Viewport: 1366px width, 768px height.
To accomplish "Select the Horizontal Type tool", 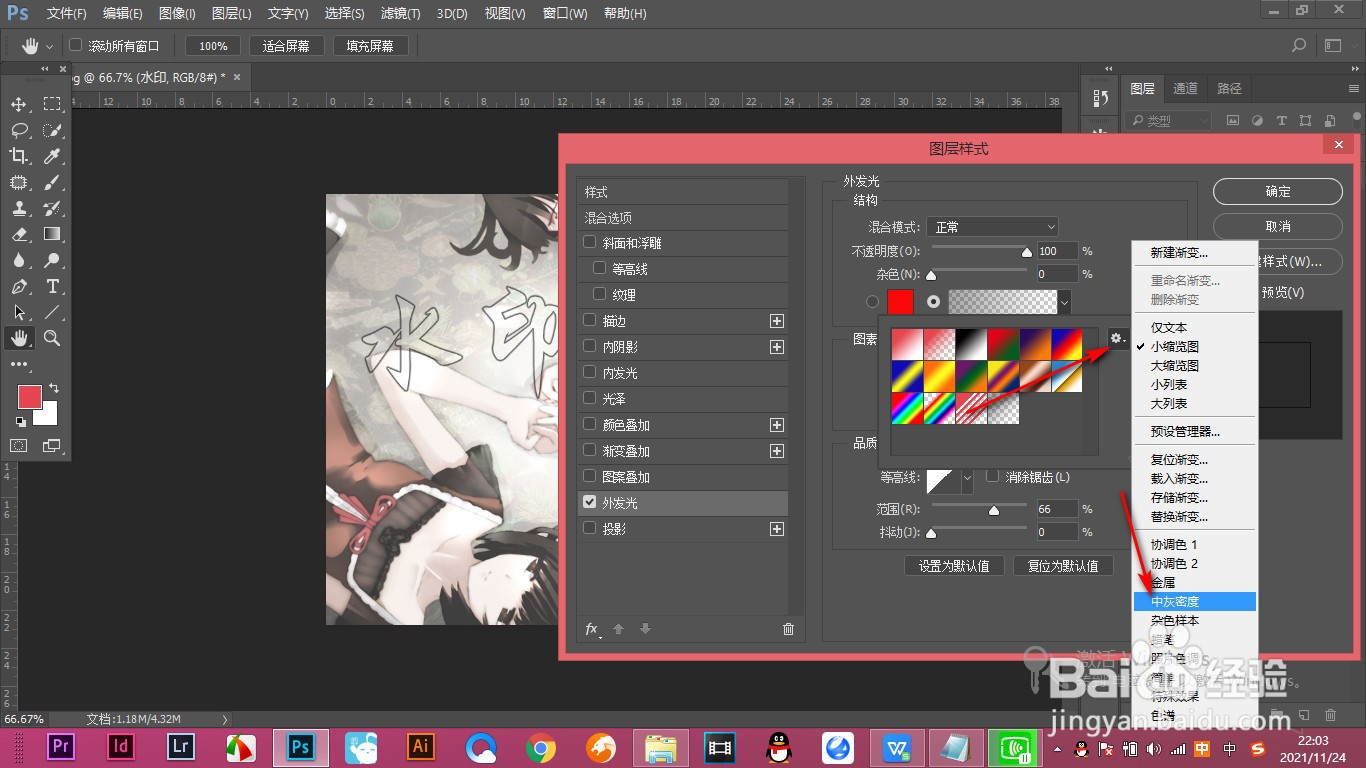I will click(x=52, y=286).
